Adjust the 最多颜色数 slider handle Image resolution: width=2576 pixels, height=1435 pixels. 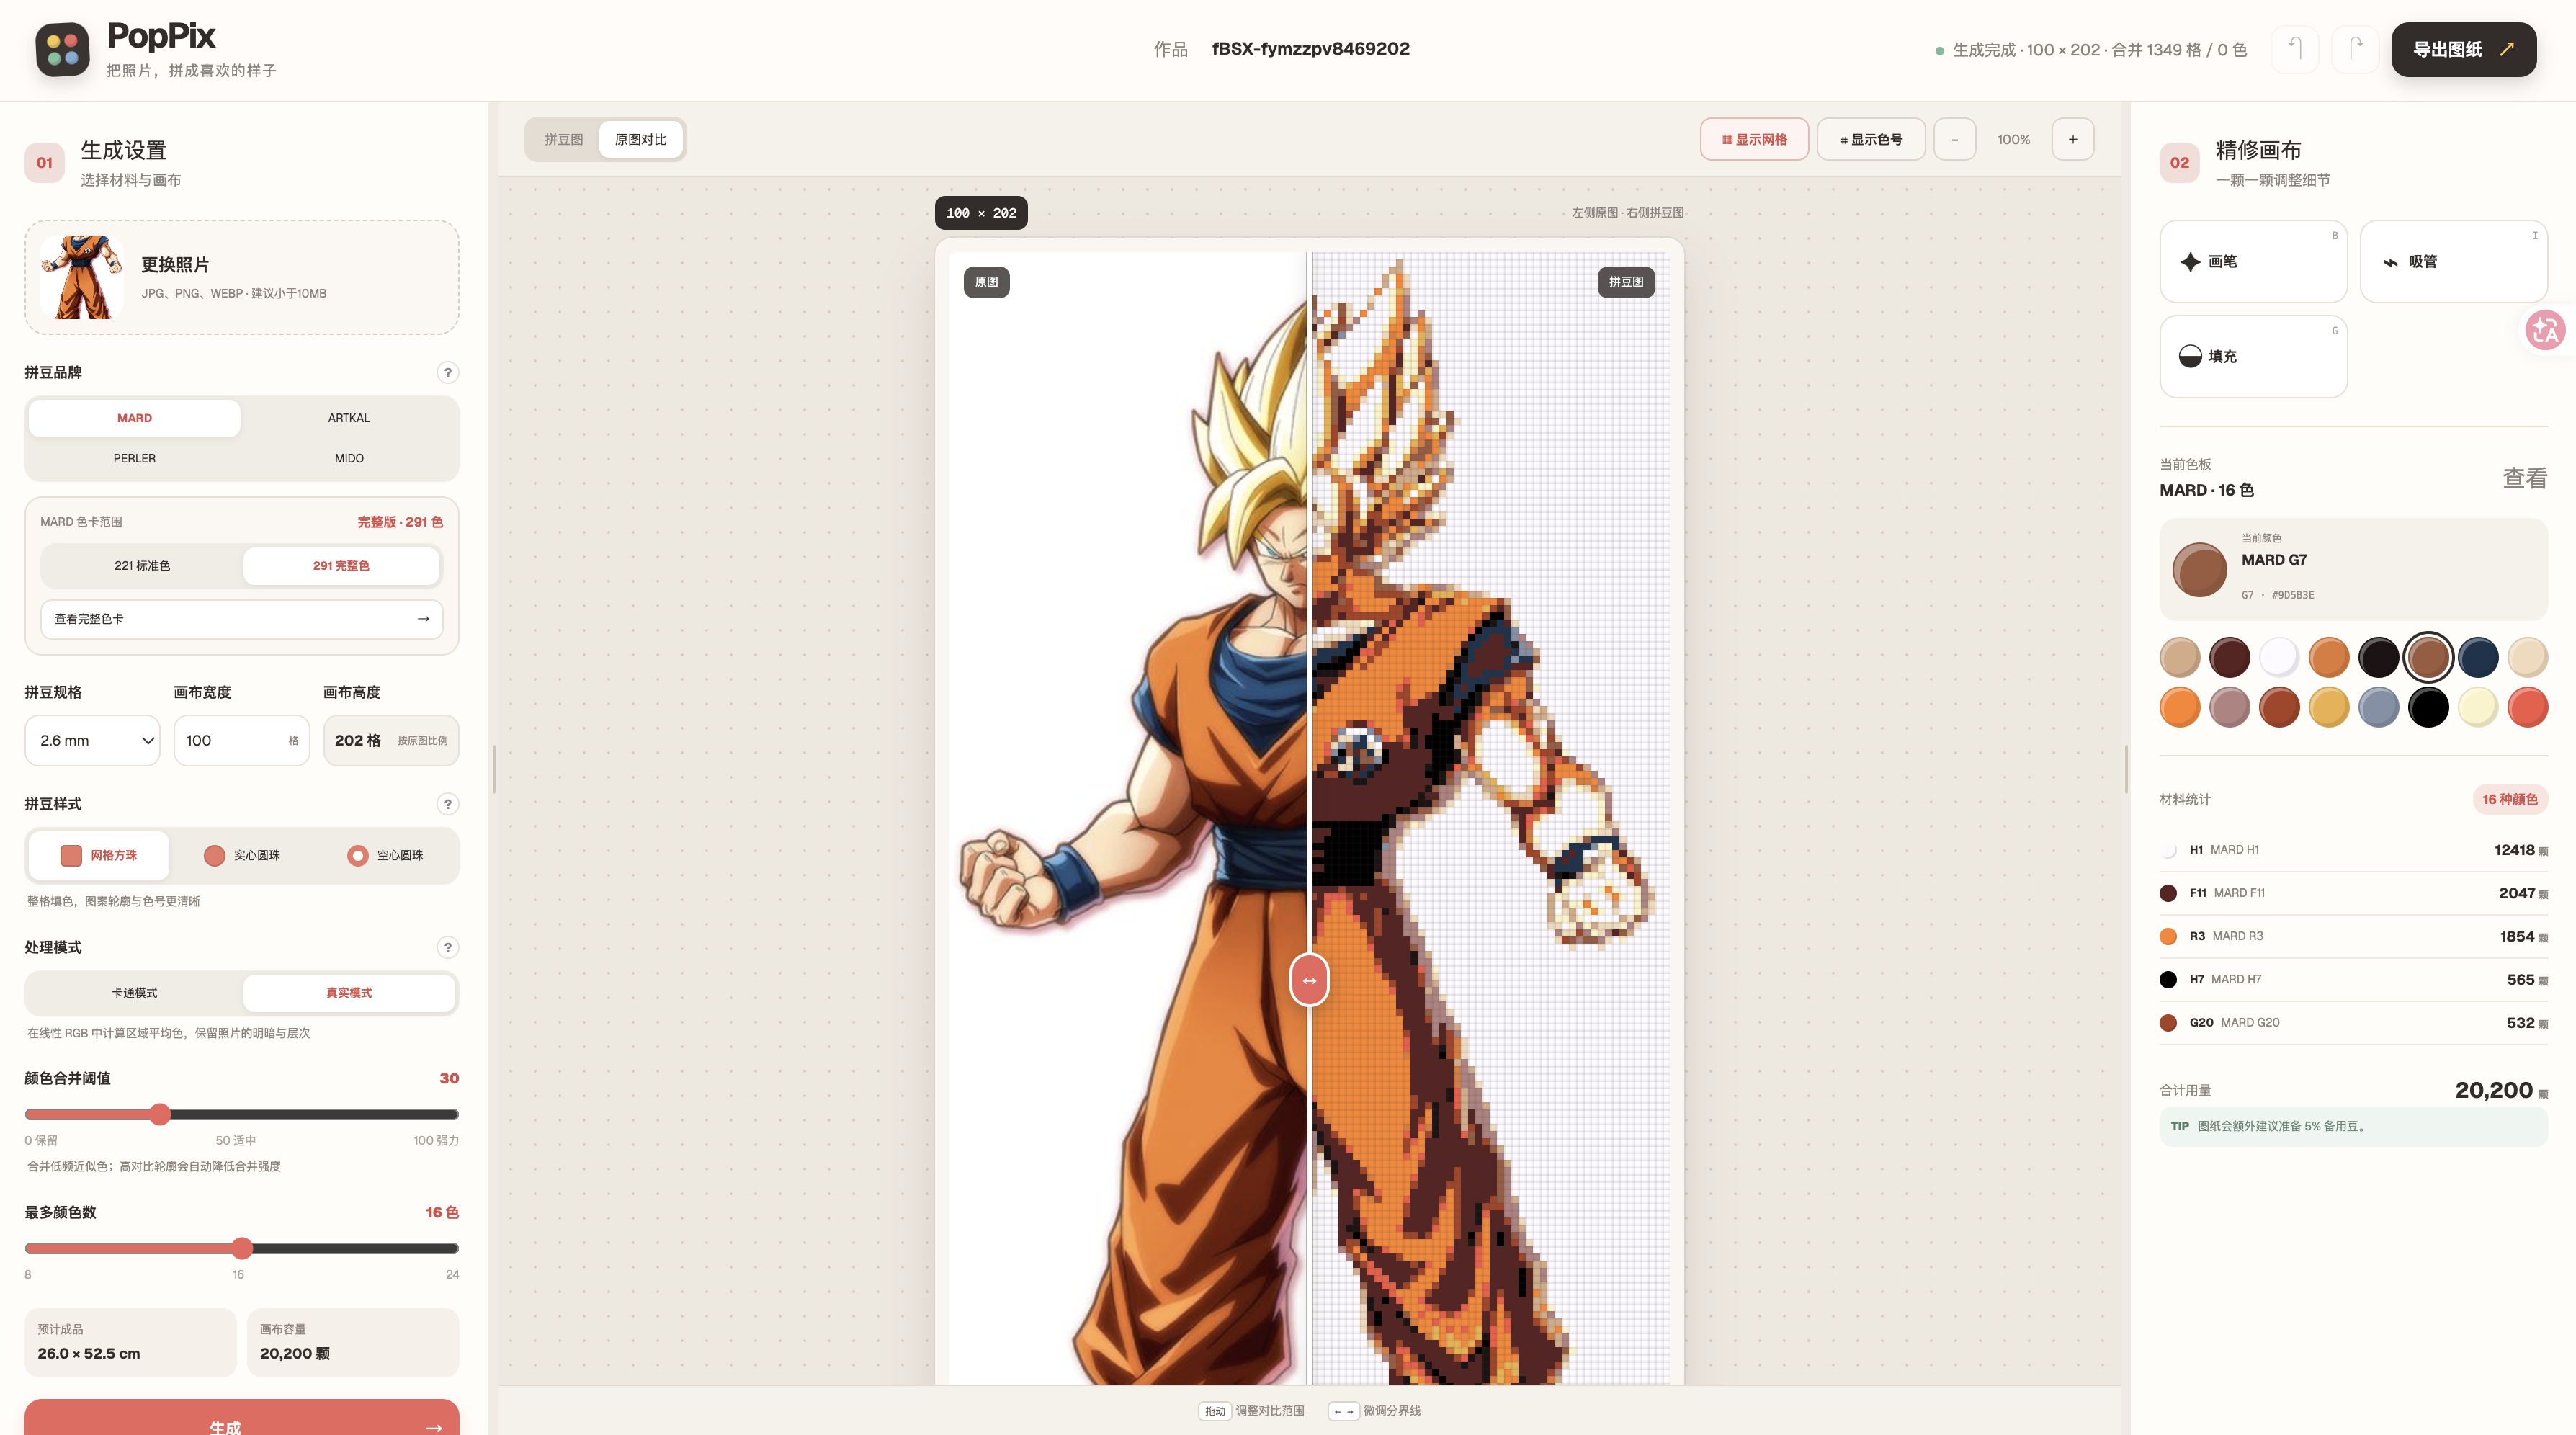coord(242,1248)
